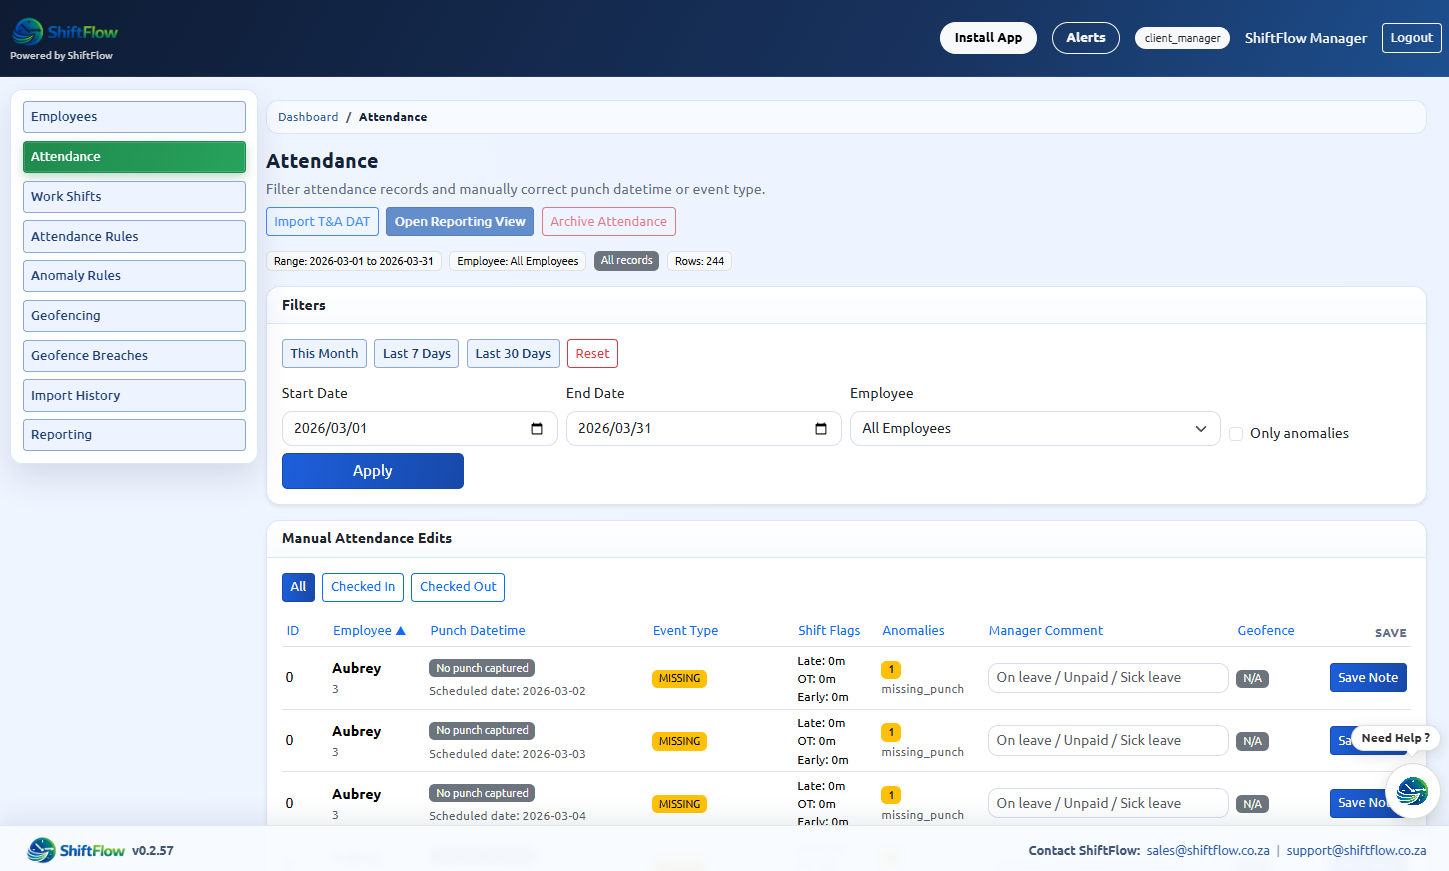
Task: Click the sales@shiftflow.co.za email link
Action: 1208,851
